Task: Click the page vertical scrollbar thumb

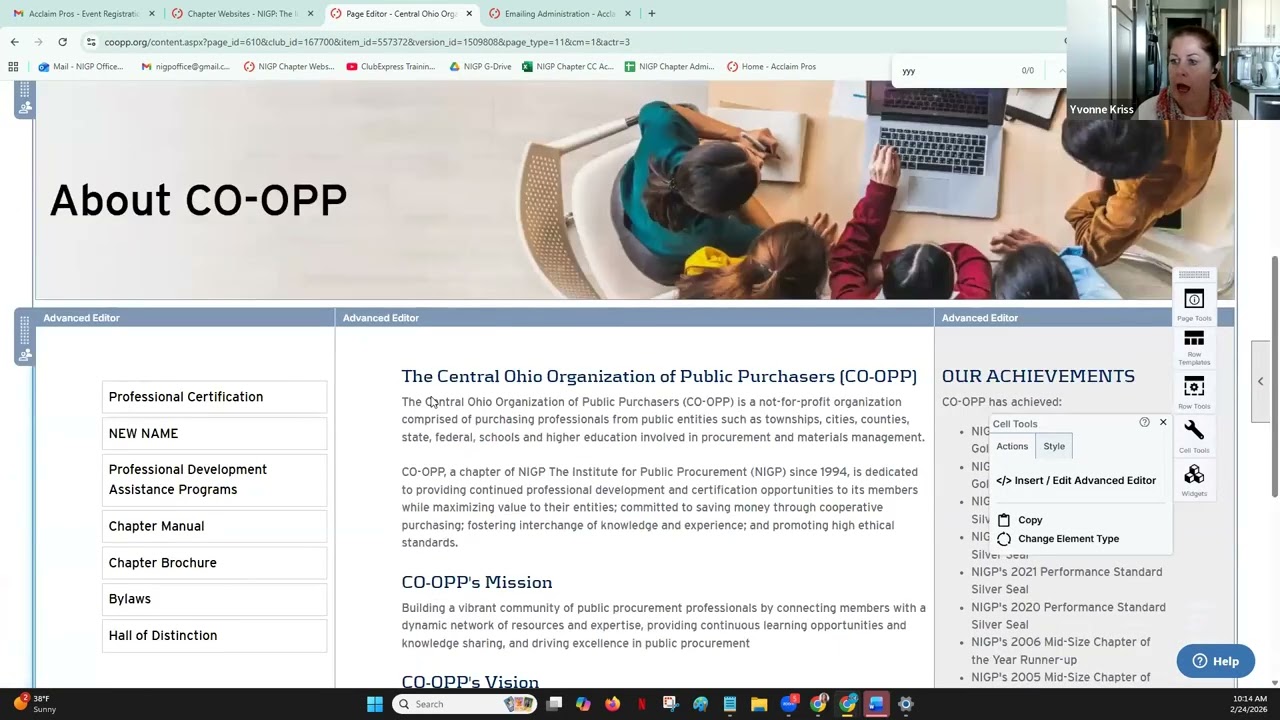Action: [1273, 377]
